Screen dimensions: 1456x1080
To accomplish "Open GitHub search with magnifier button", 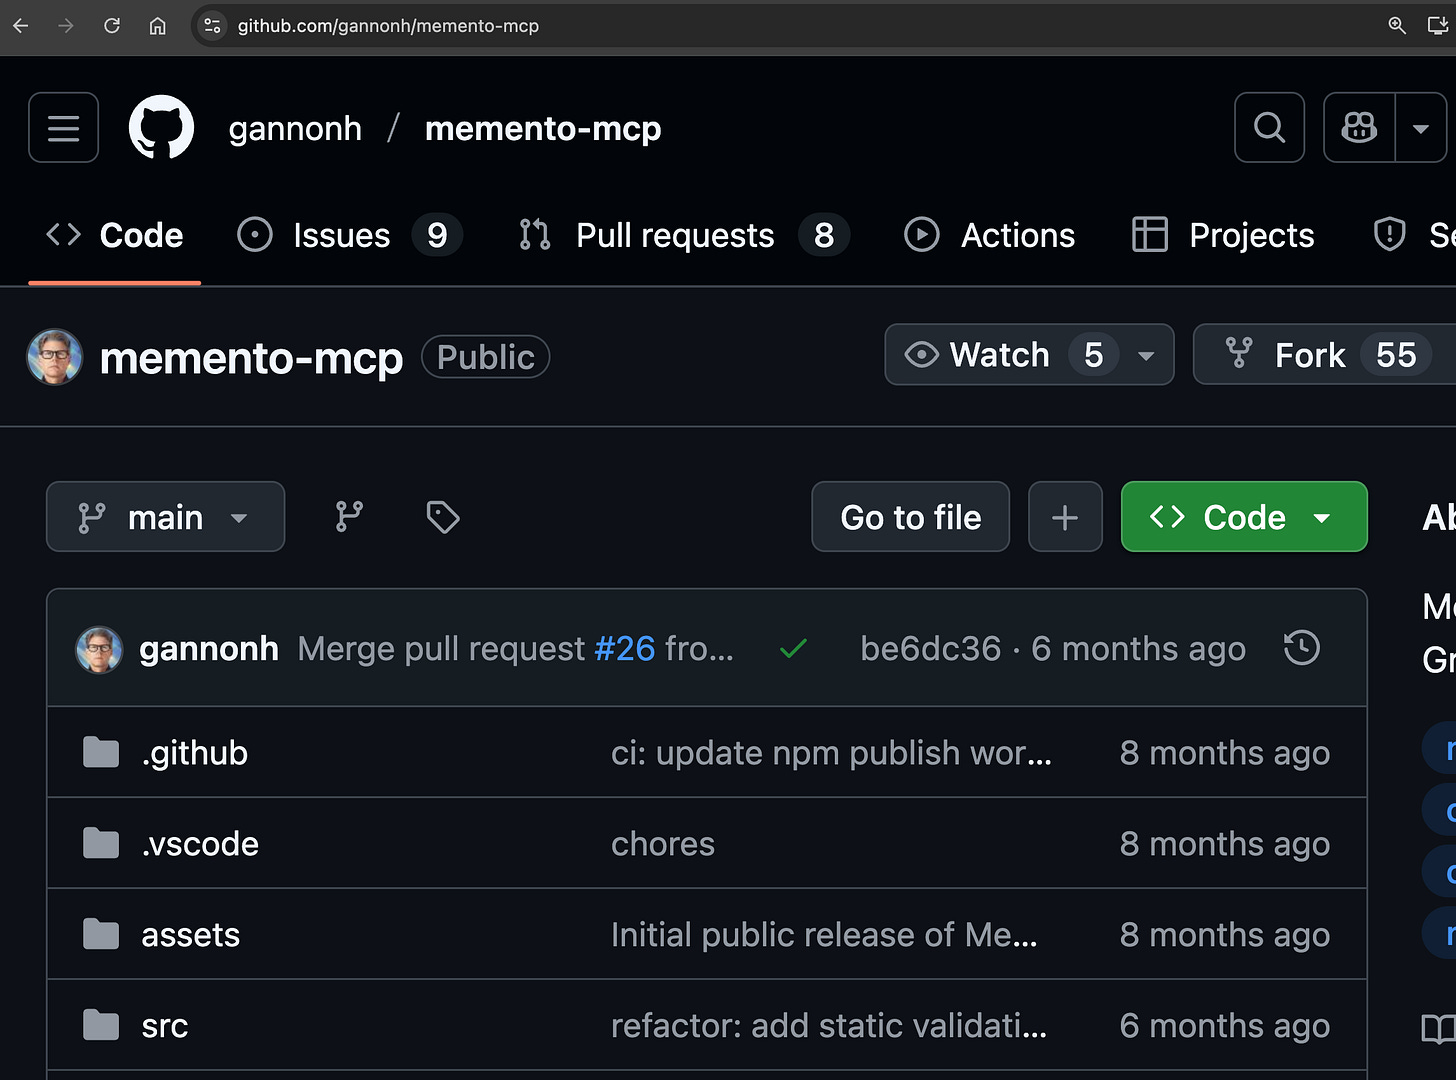I will [1269, 127].
